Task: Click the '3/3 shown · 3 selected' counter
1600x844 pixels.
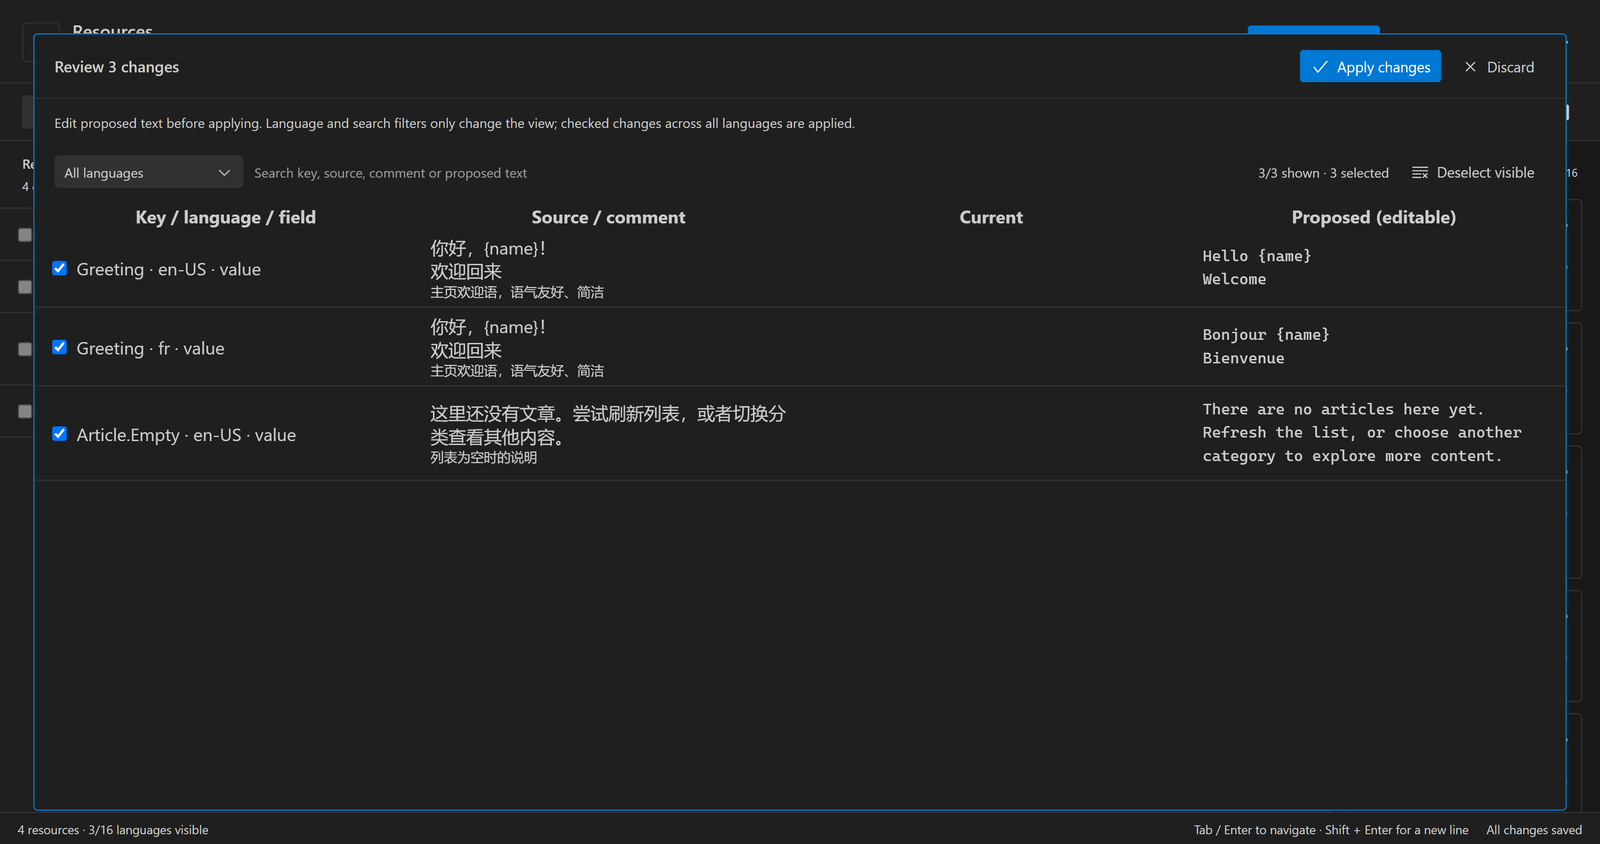Action: click(x=1323, y=173)
